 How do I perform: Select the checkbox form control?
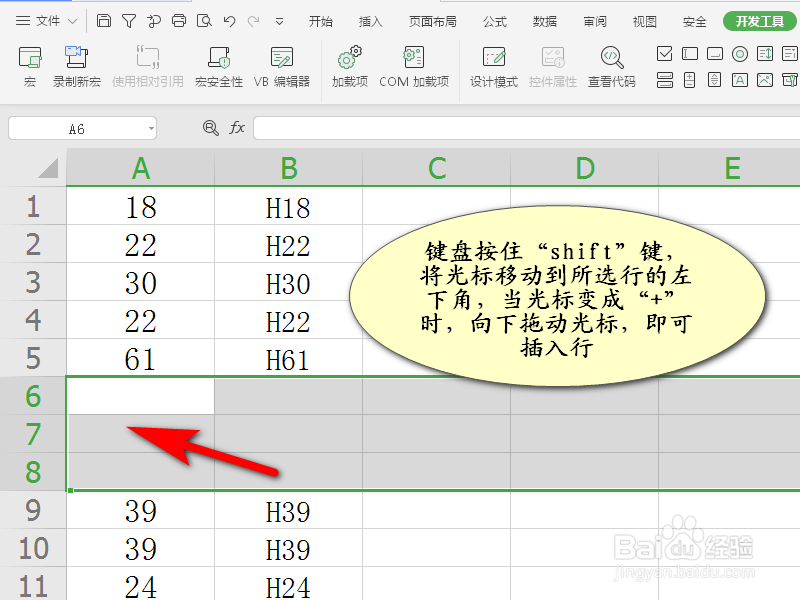tap(664, 52)
